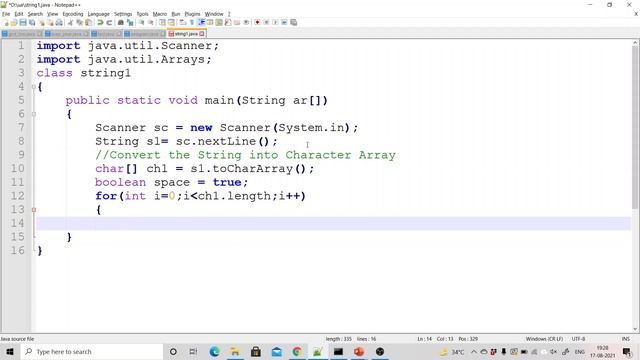The height and width of the screenshot is (360, 640).
Task: Click Windows (CR LF) in status bar
Action: coord(544,339)
